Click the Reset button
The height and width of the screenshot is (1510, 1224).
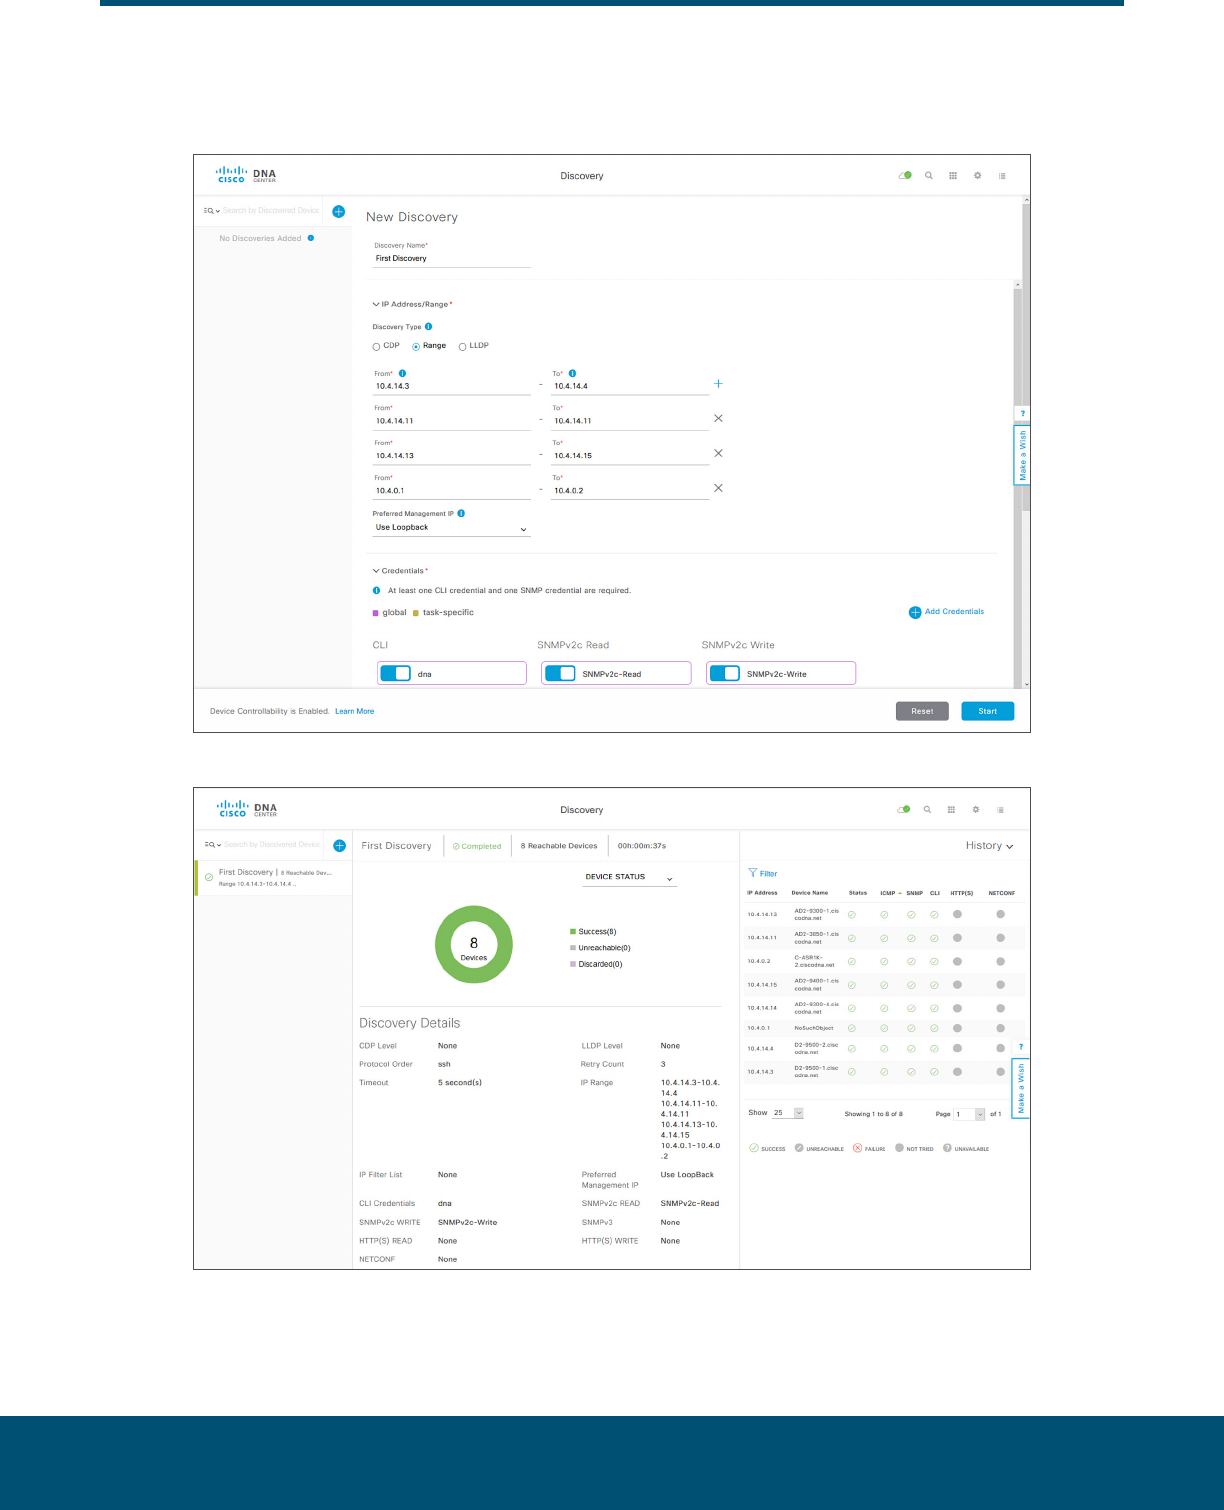922,711
